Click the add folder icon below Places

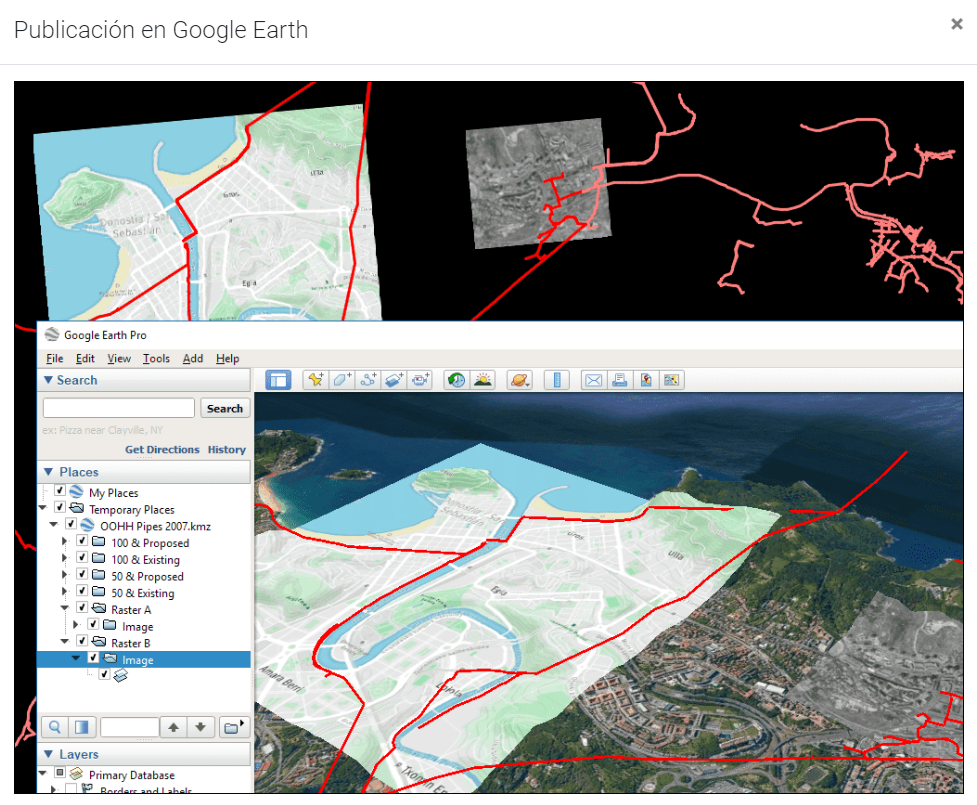[234, 727]
